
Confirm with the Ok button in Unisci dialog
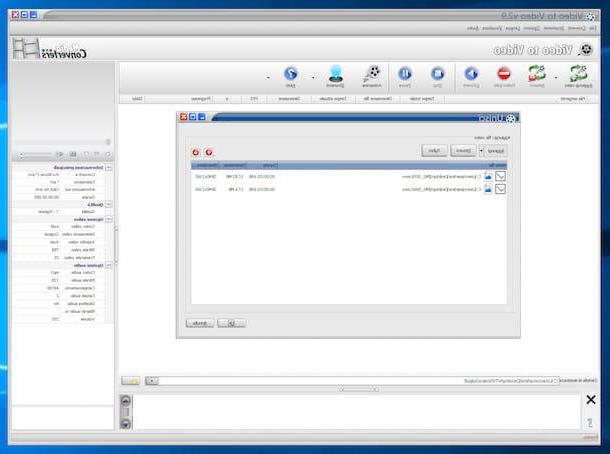click(231, 323)
